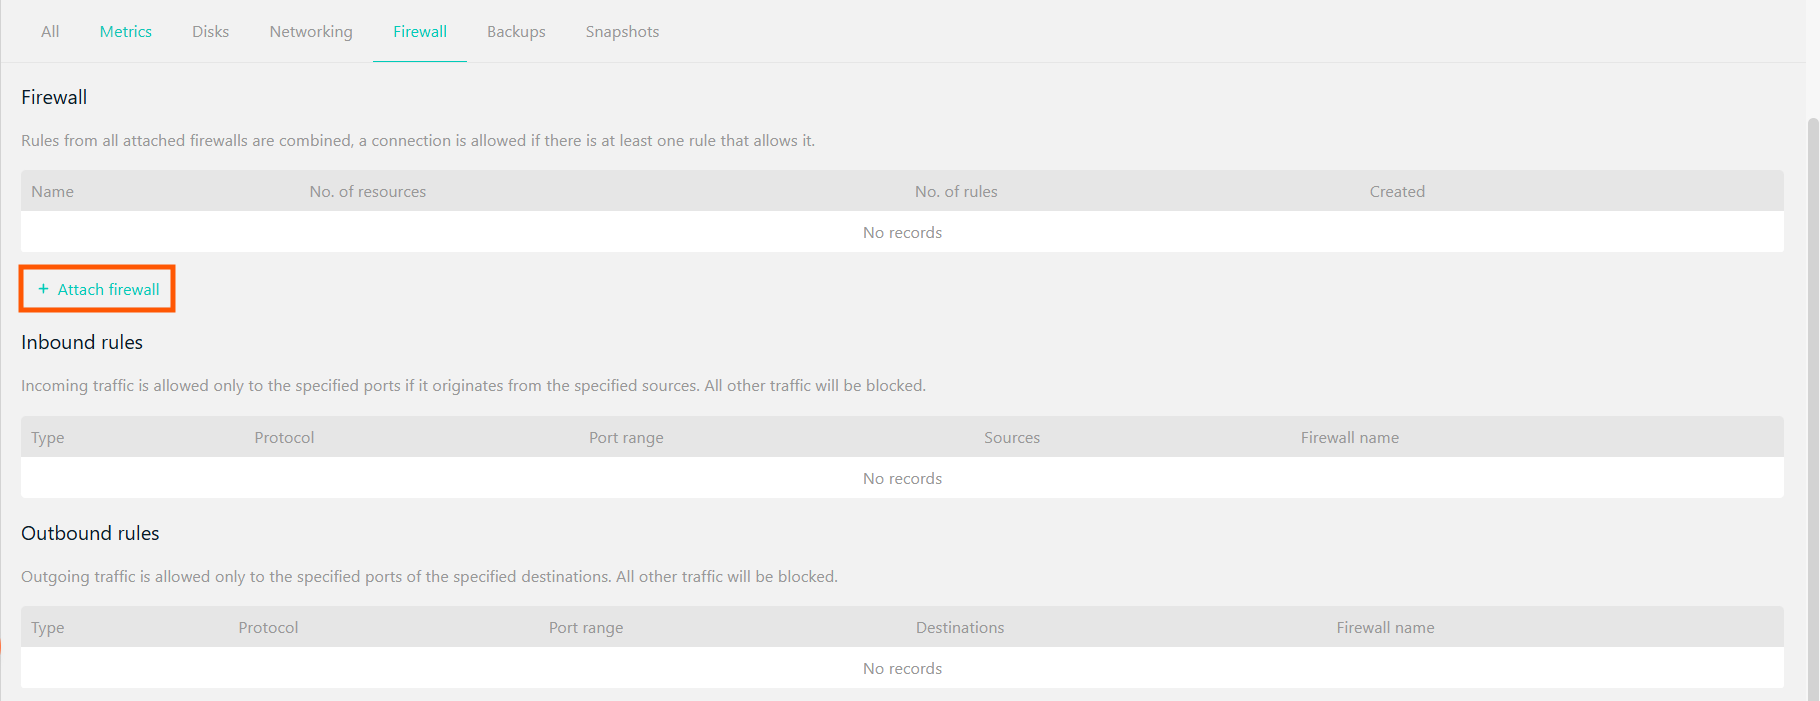This screenshot has width=1820, height=701.
Task: Open the Snapshots tab
Action: point(622,31)
